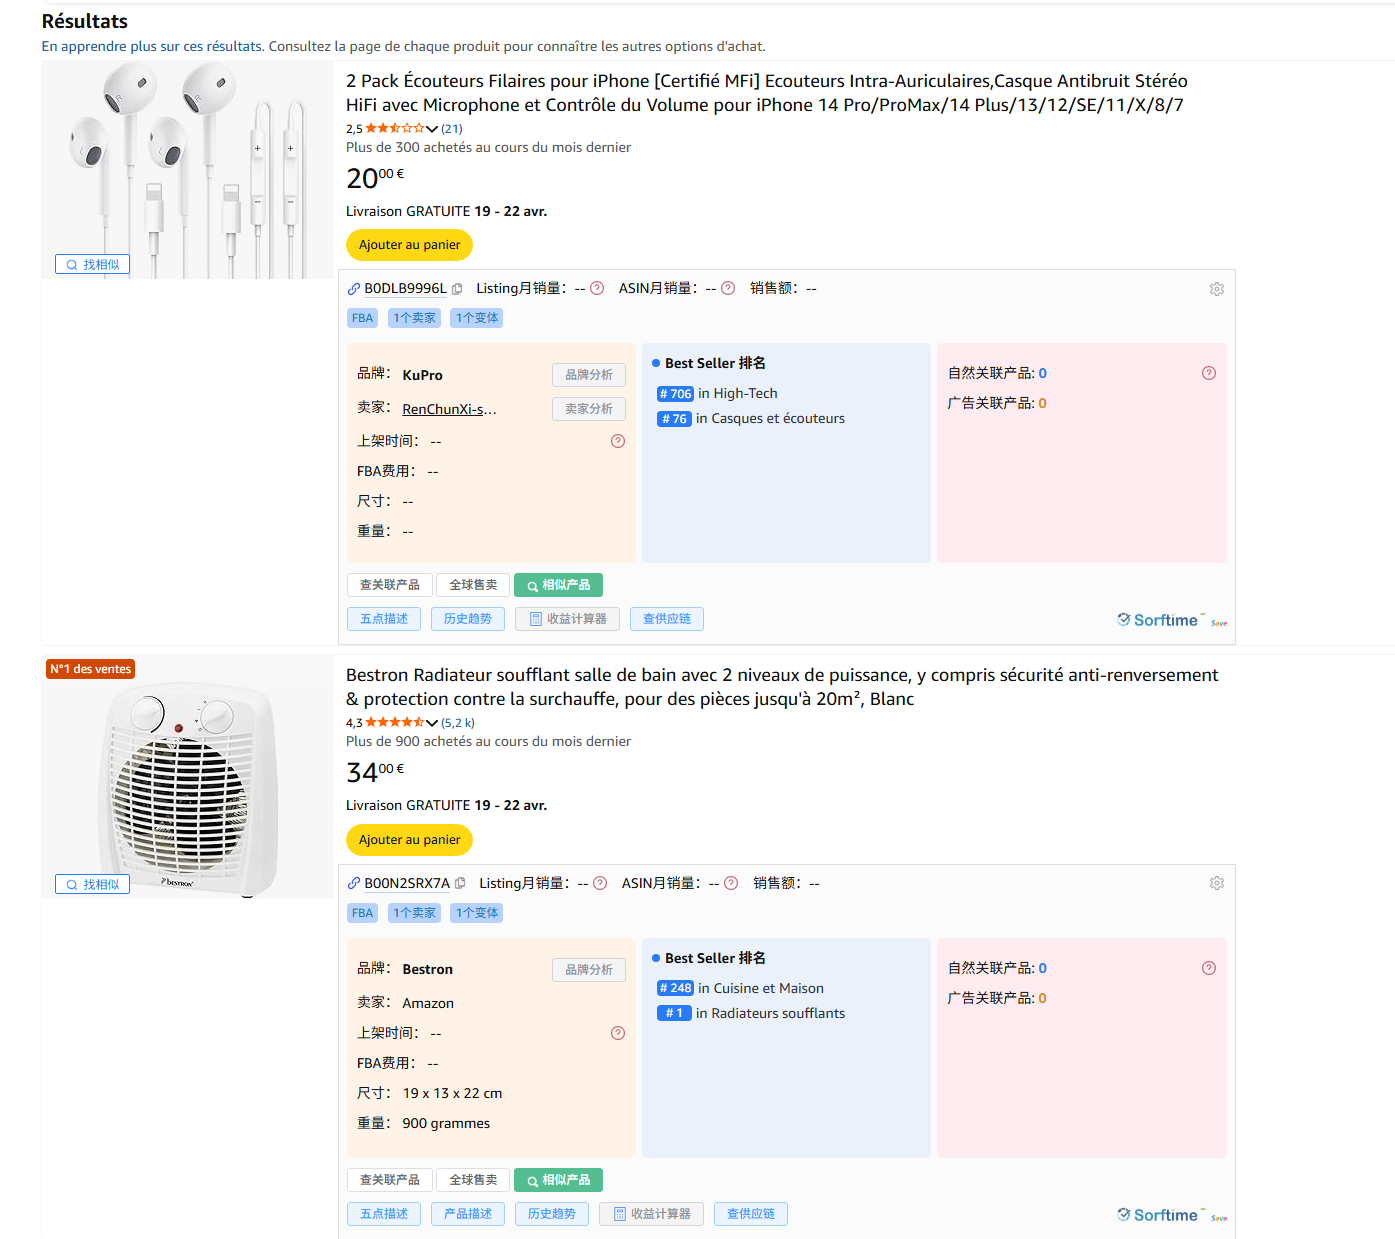Copy the ASIN B00N2SRX7A with the copy icon
The image size is (1395, 1239).
[x=460, y=883]
